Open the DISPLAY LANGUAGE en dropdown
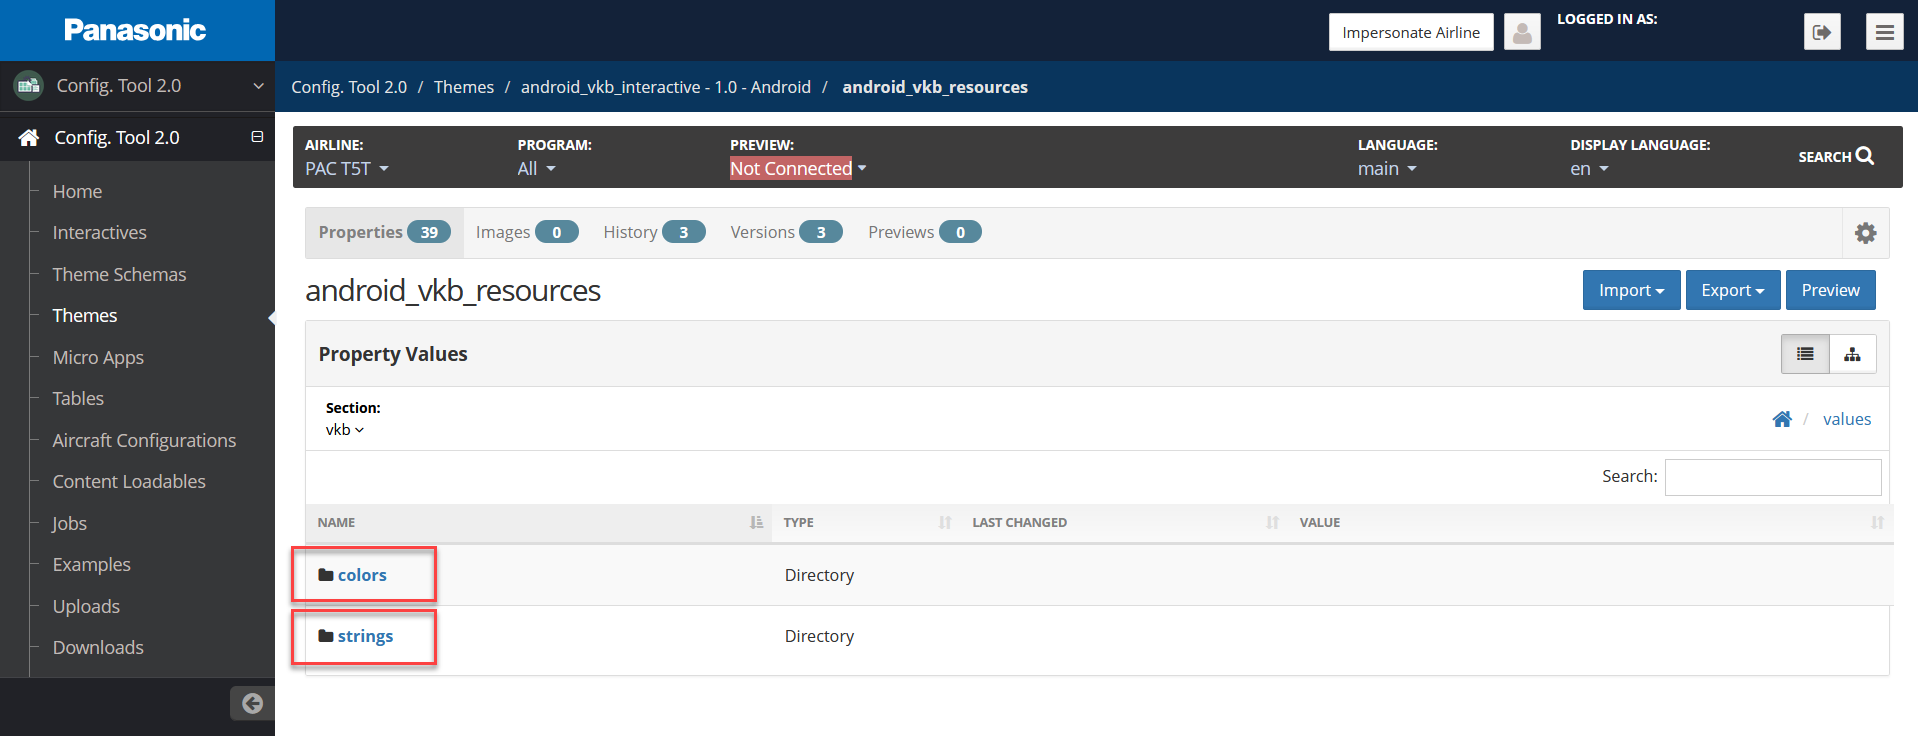The image size is (1918, 736). 1589,169
